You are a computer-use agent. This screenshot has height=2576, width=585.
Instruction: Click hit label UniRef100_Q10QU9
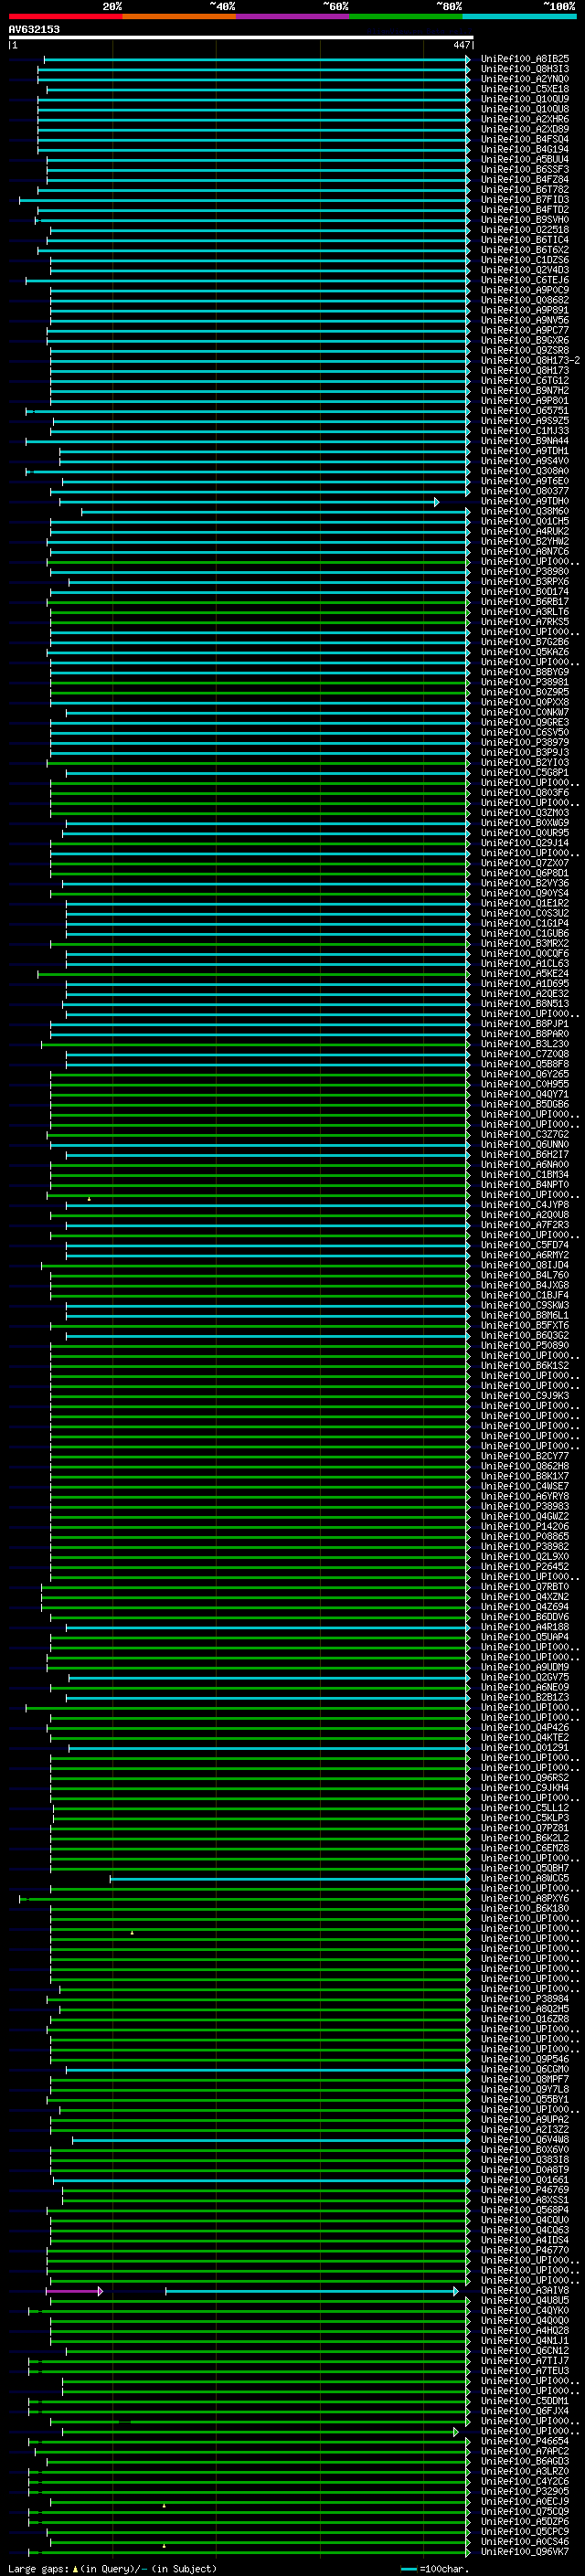pyautogui.click(x=525, y=99)
